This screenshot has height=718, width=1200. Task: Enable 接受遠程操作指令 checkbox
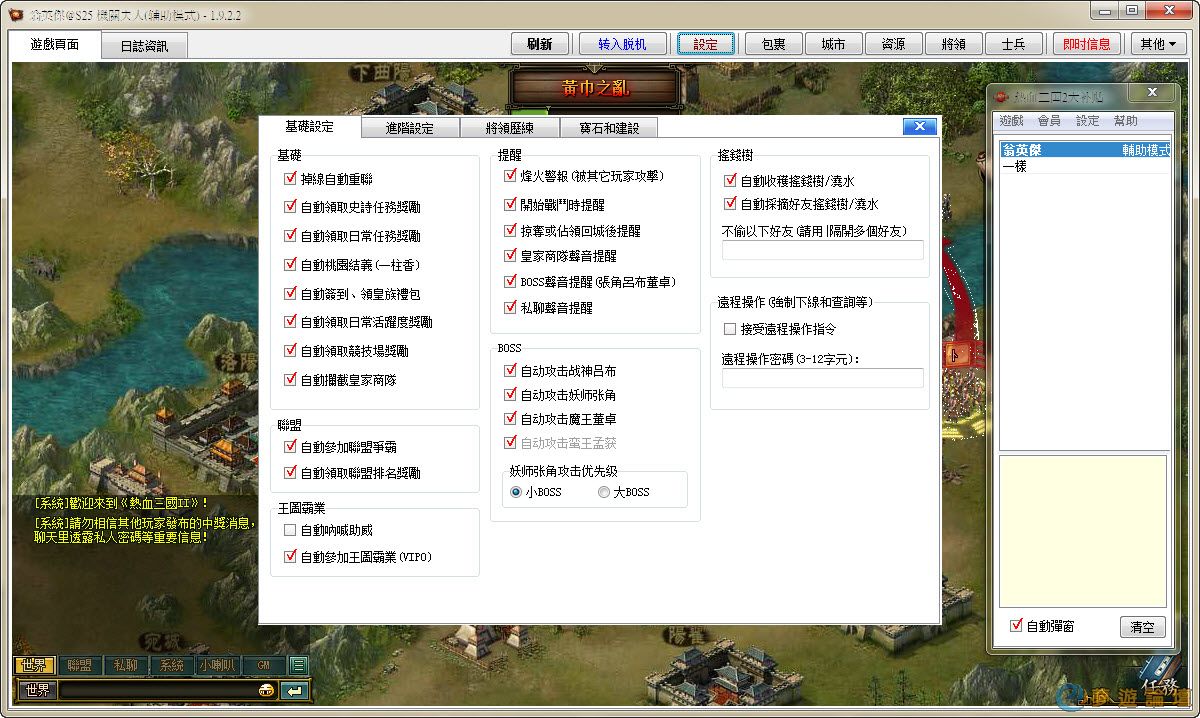point(730,329)
